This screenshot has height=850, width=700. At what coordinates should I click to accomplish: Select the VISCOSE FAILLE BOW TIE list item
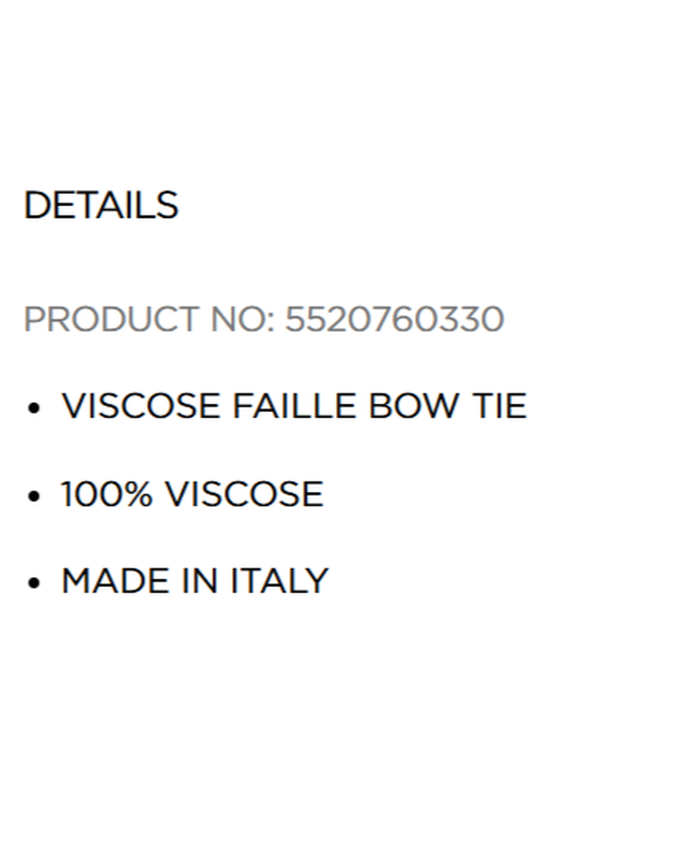pyautogui.click(x=294, y=406)
